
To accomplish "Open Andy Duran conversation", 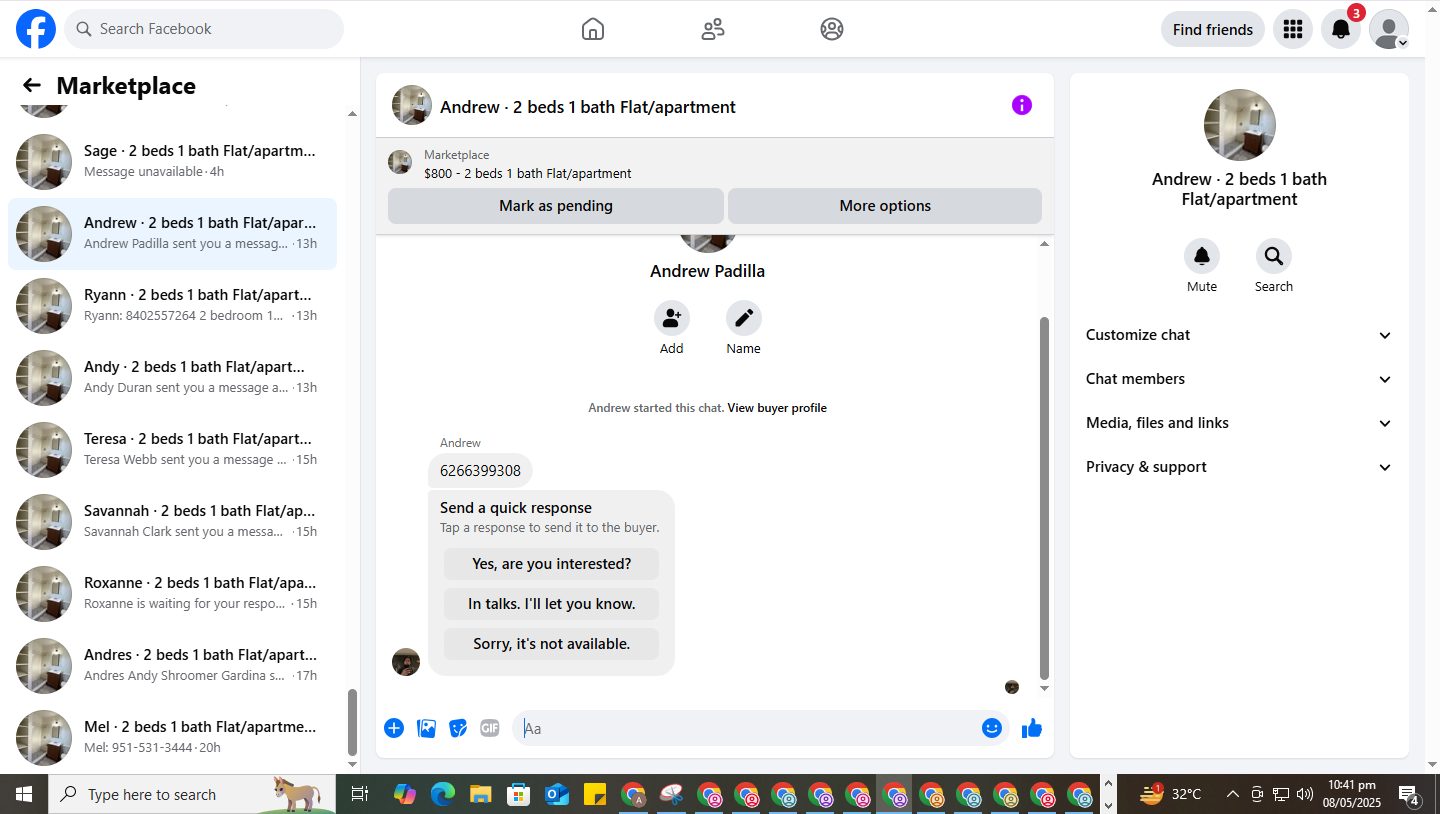I will 172,377.
